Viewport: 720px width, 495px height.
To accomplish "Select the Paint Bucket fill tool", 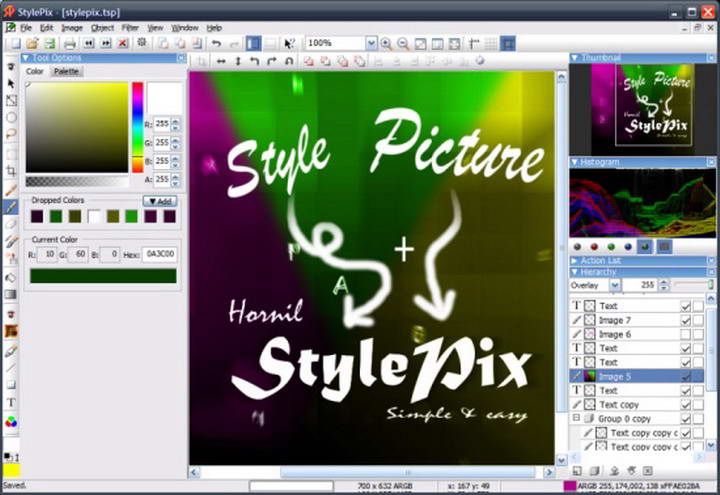I will (11, 278).
